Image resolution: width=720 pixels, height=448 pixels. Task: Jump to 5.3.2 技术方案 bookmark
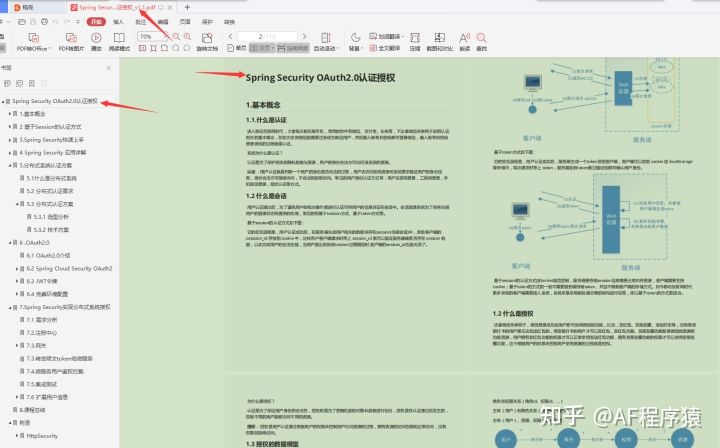coord(51,230)
